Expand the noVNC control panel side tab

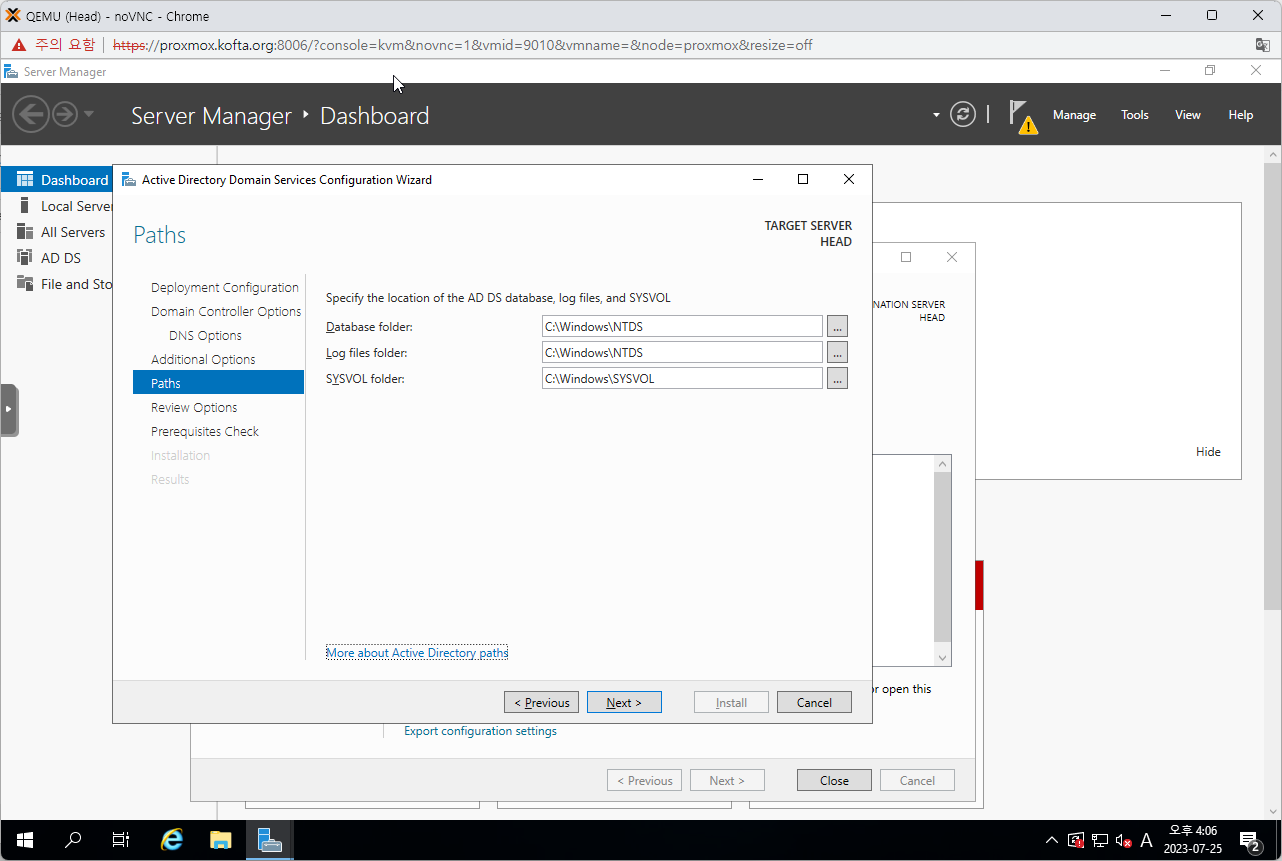9,409
